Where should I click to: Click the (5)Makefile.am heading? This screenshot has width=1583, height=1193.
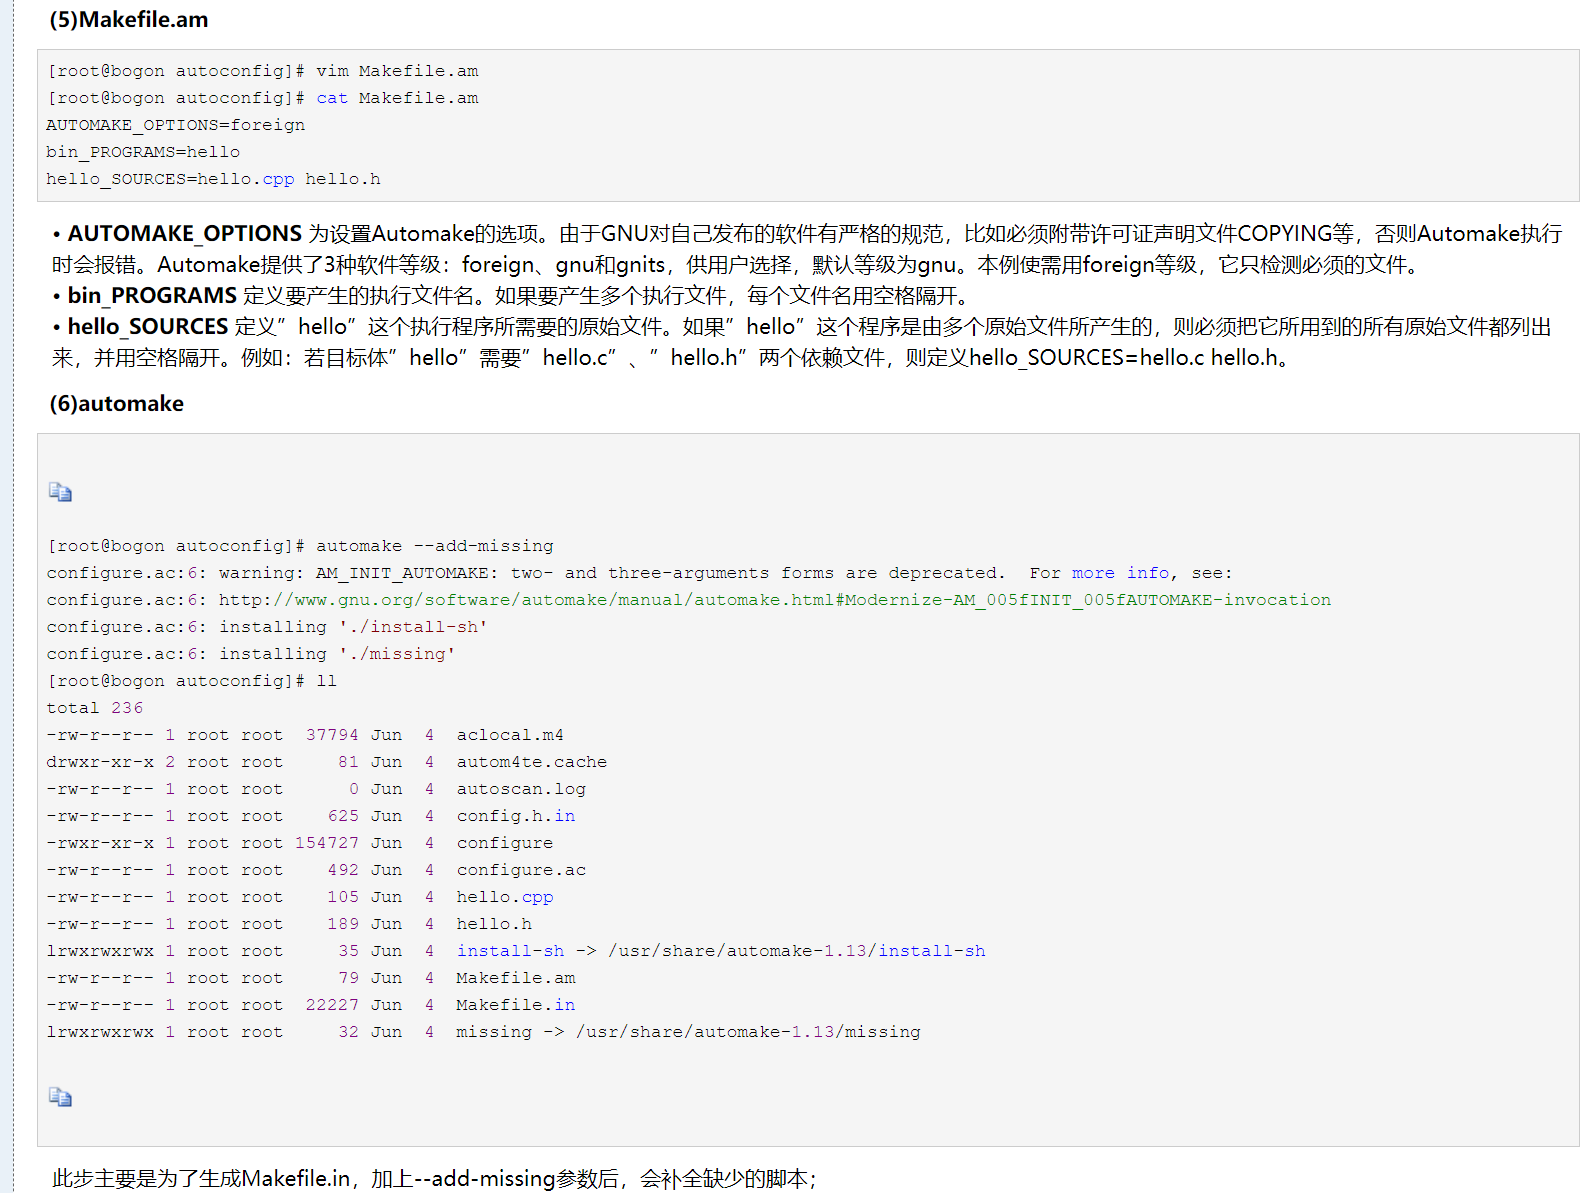coord(129,20)
